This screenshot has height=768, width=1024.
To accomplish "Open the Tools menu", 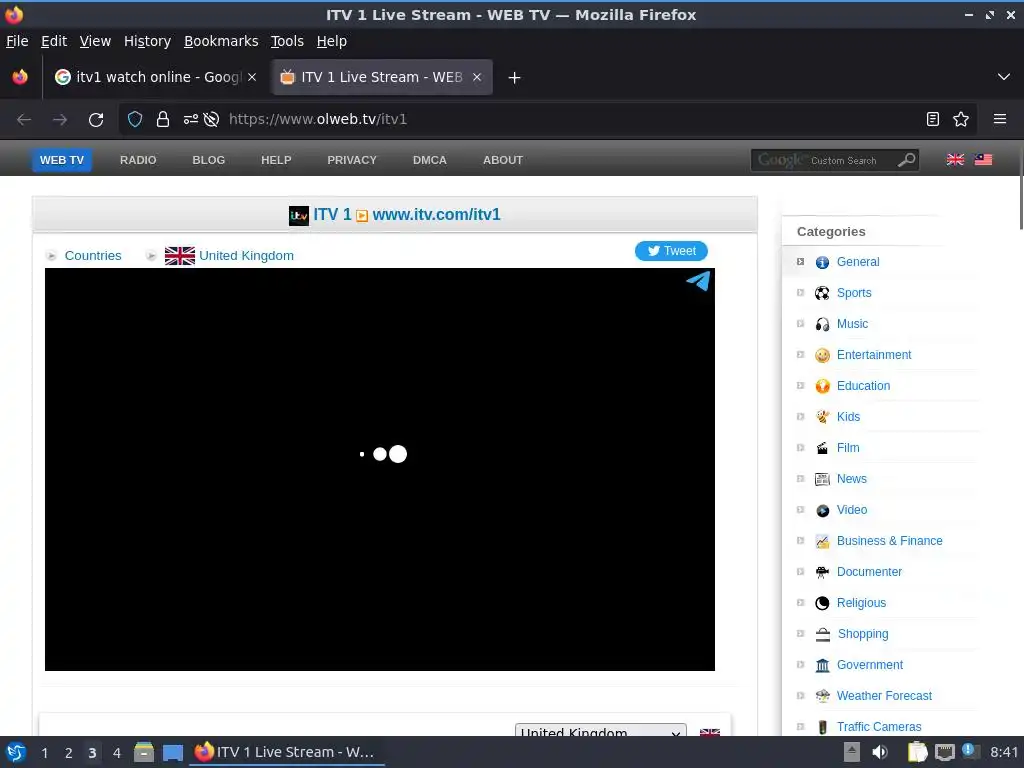I will 287,41.
